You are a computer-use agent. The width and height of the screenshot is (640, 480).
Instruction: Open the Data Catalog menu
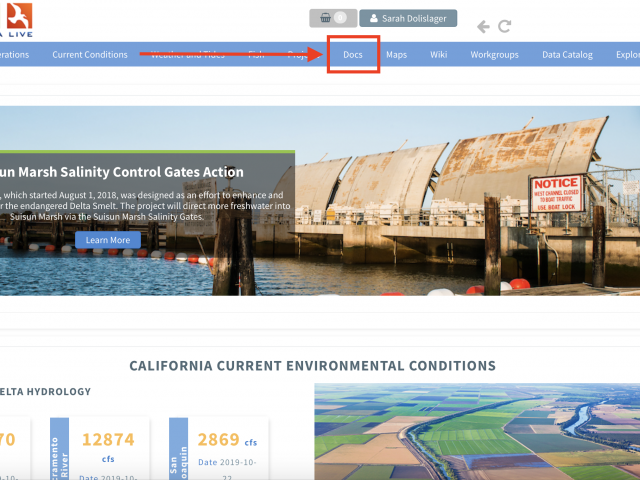tap(567, 55)
